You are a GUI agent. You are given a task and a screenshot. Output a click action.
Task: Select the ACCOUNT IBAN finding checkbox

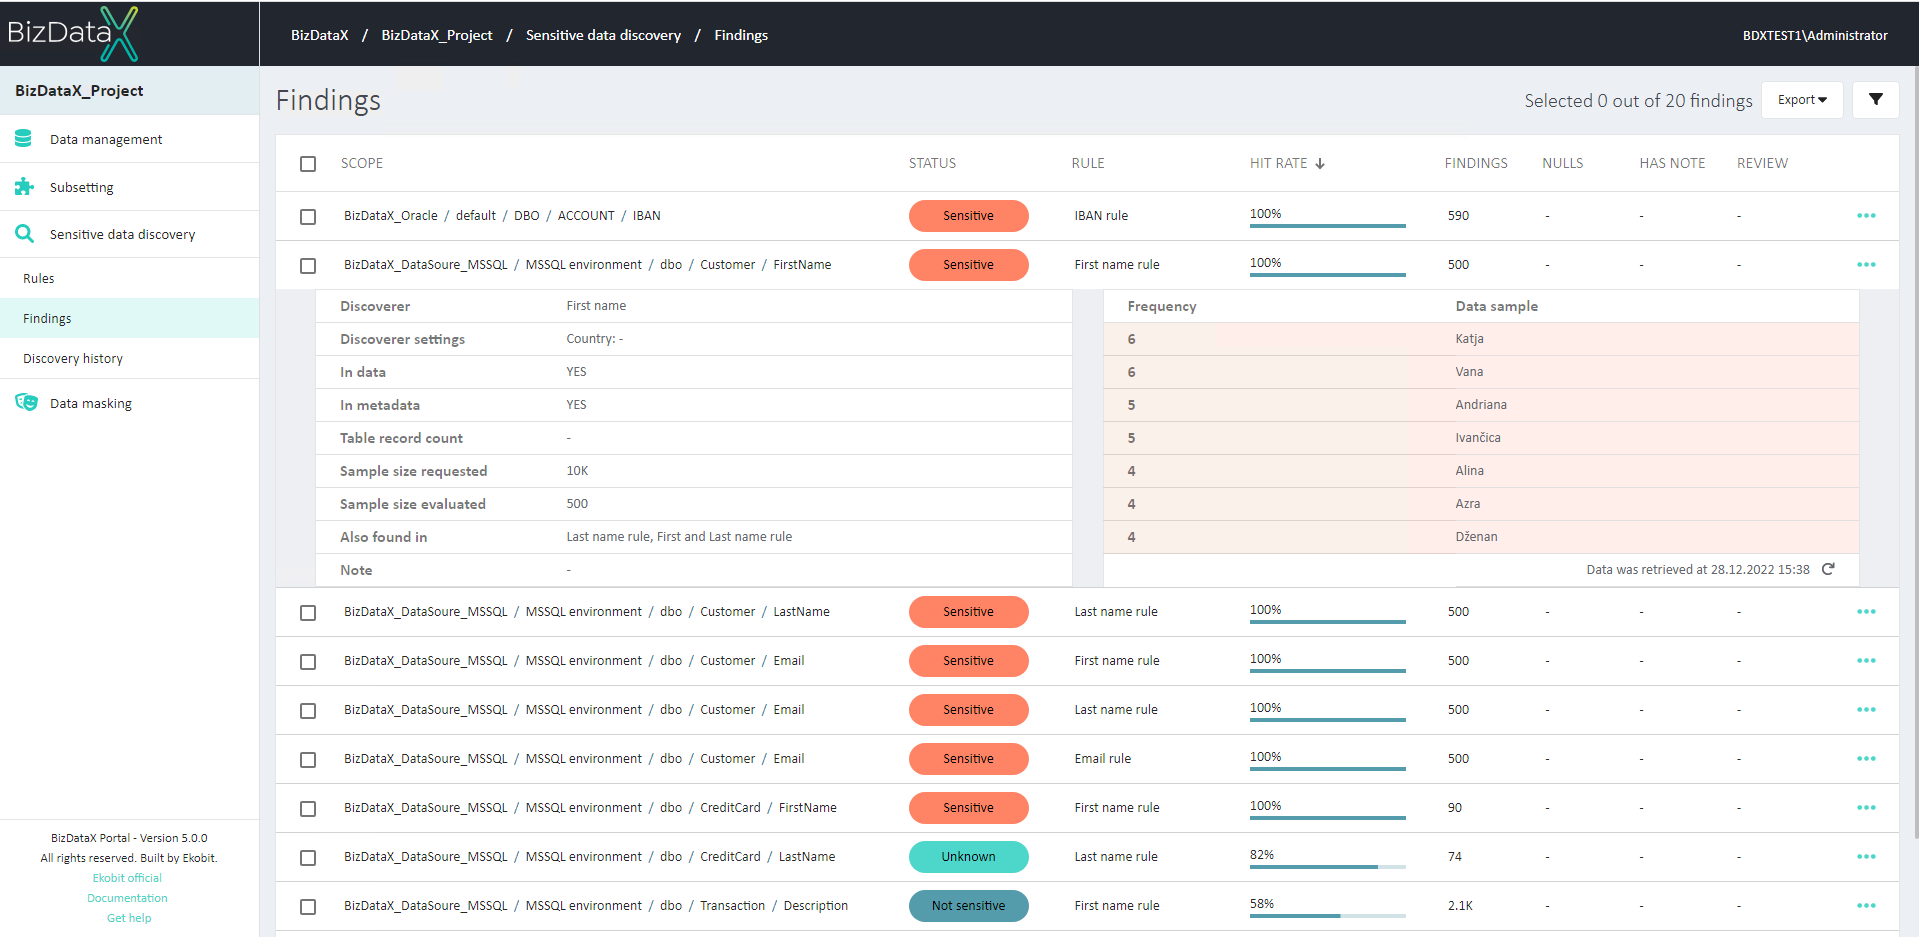pyautogui.click(x=308, y=217)
